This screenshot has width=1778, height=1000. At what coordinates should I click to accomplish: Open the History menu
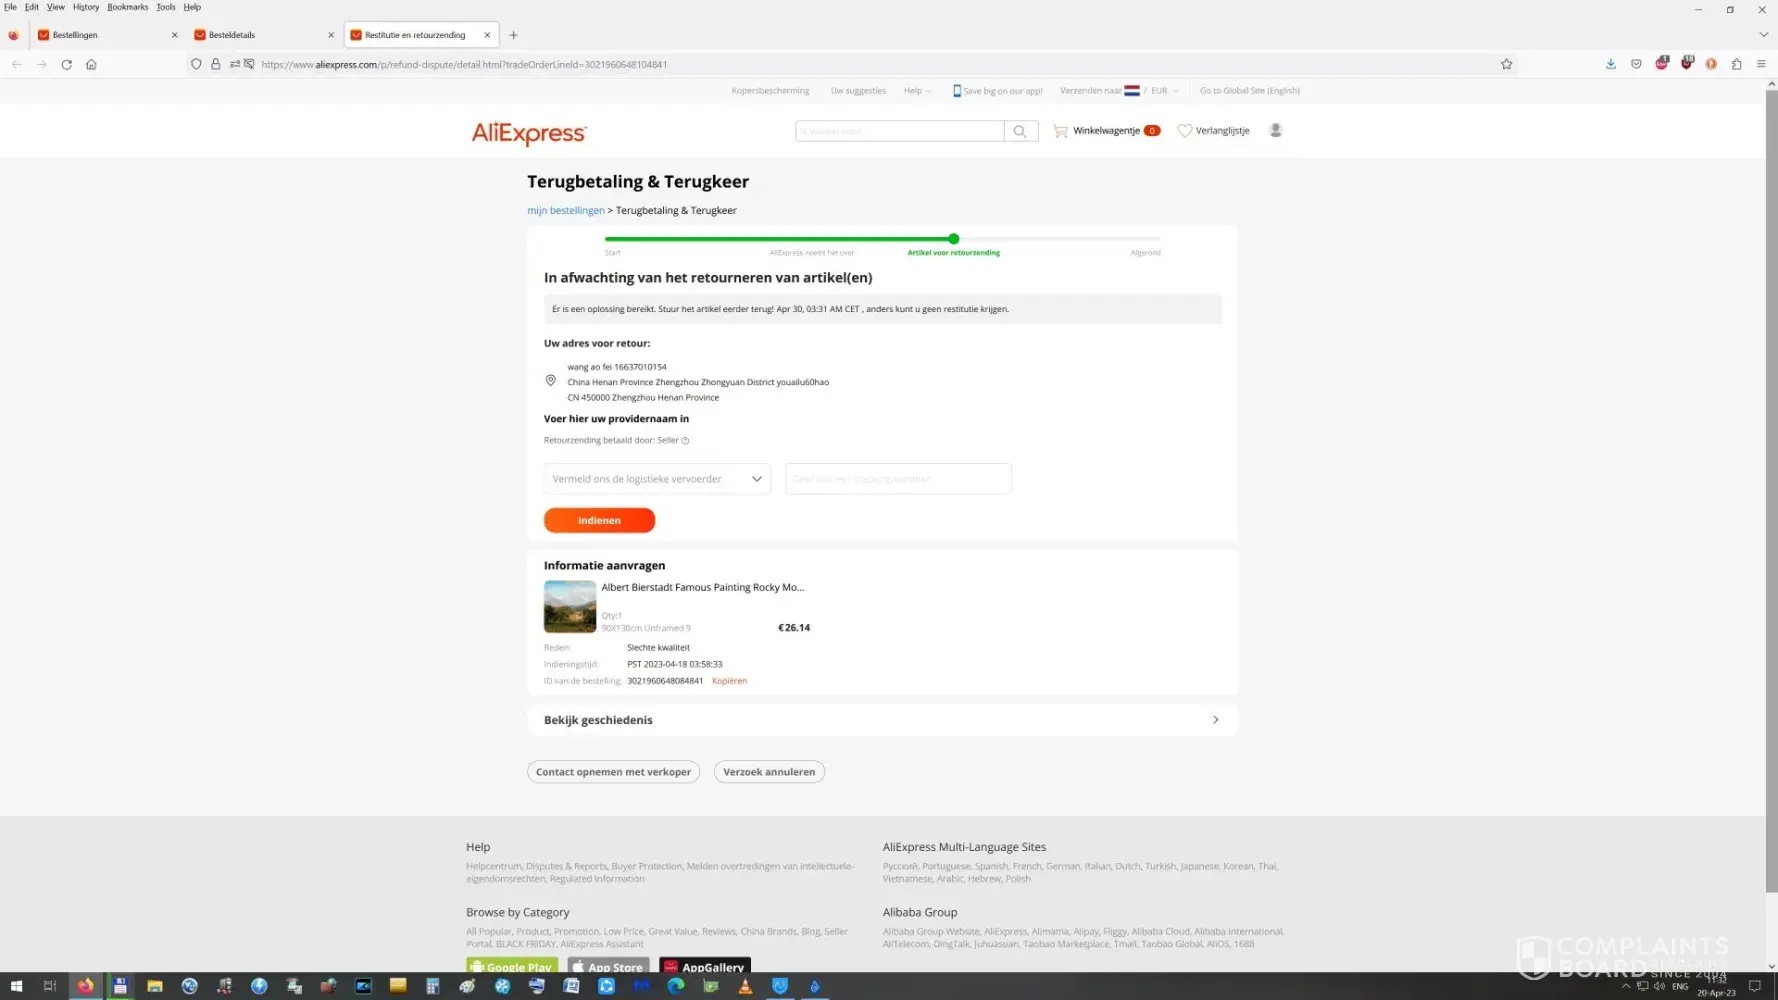click(86, 7)
